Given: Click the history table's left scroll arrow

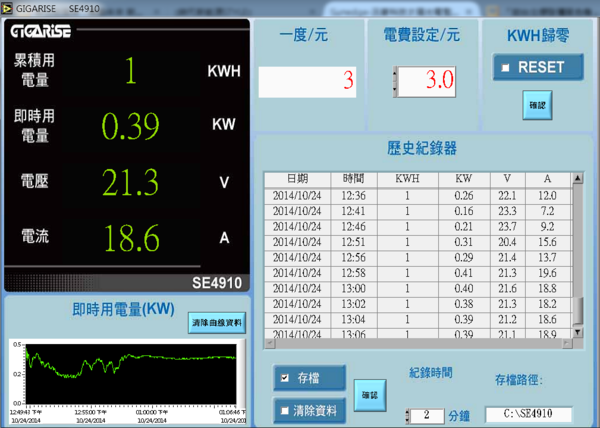Looking at the screenshot, I should tap(270, 342).
